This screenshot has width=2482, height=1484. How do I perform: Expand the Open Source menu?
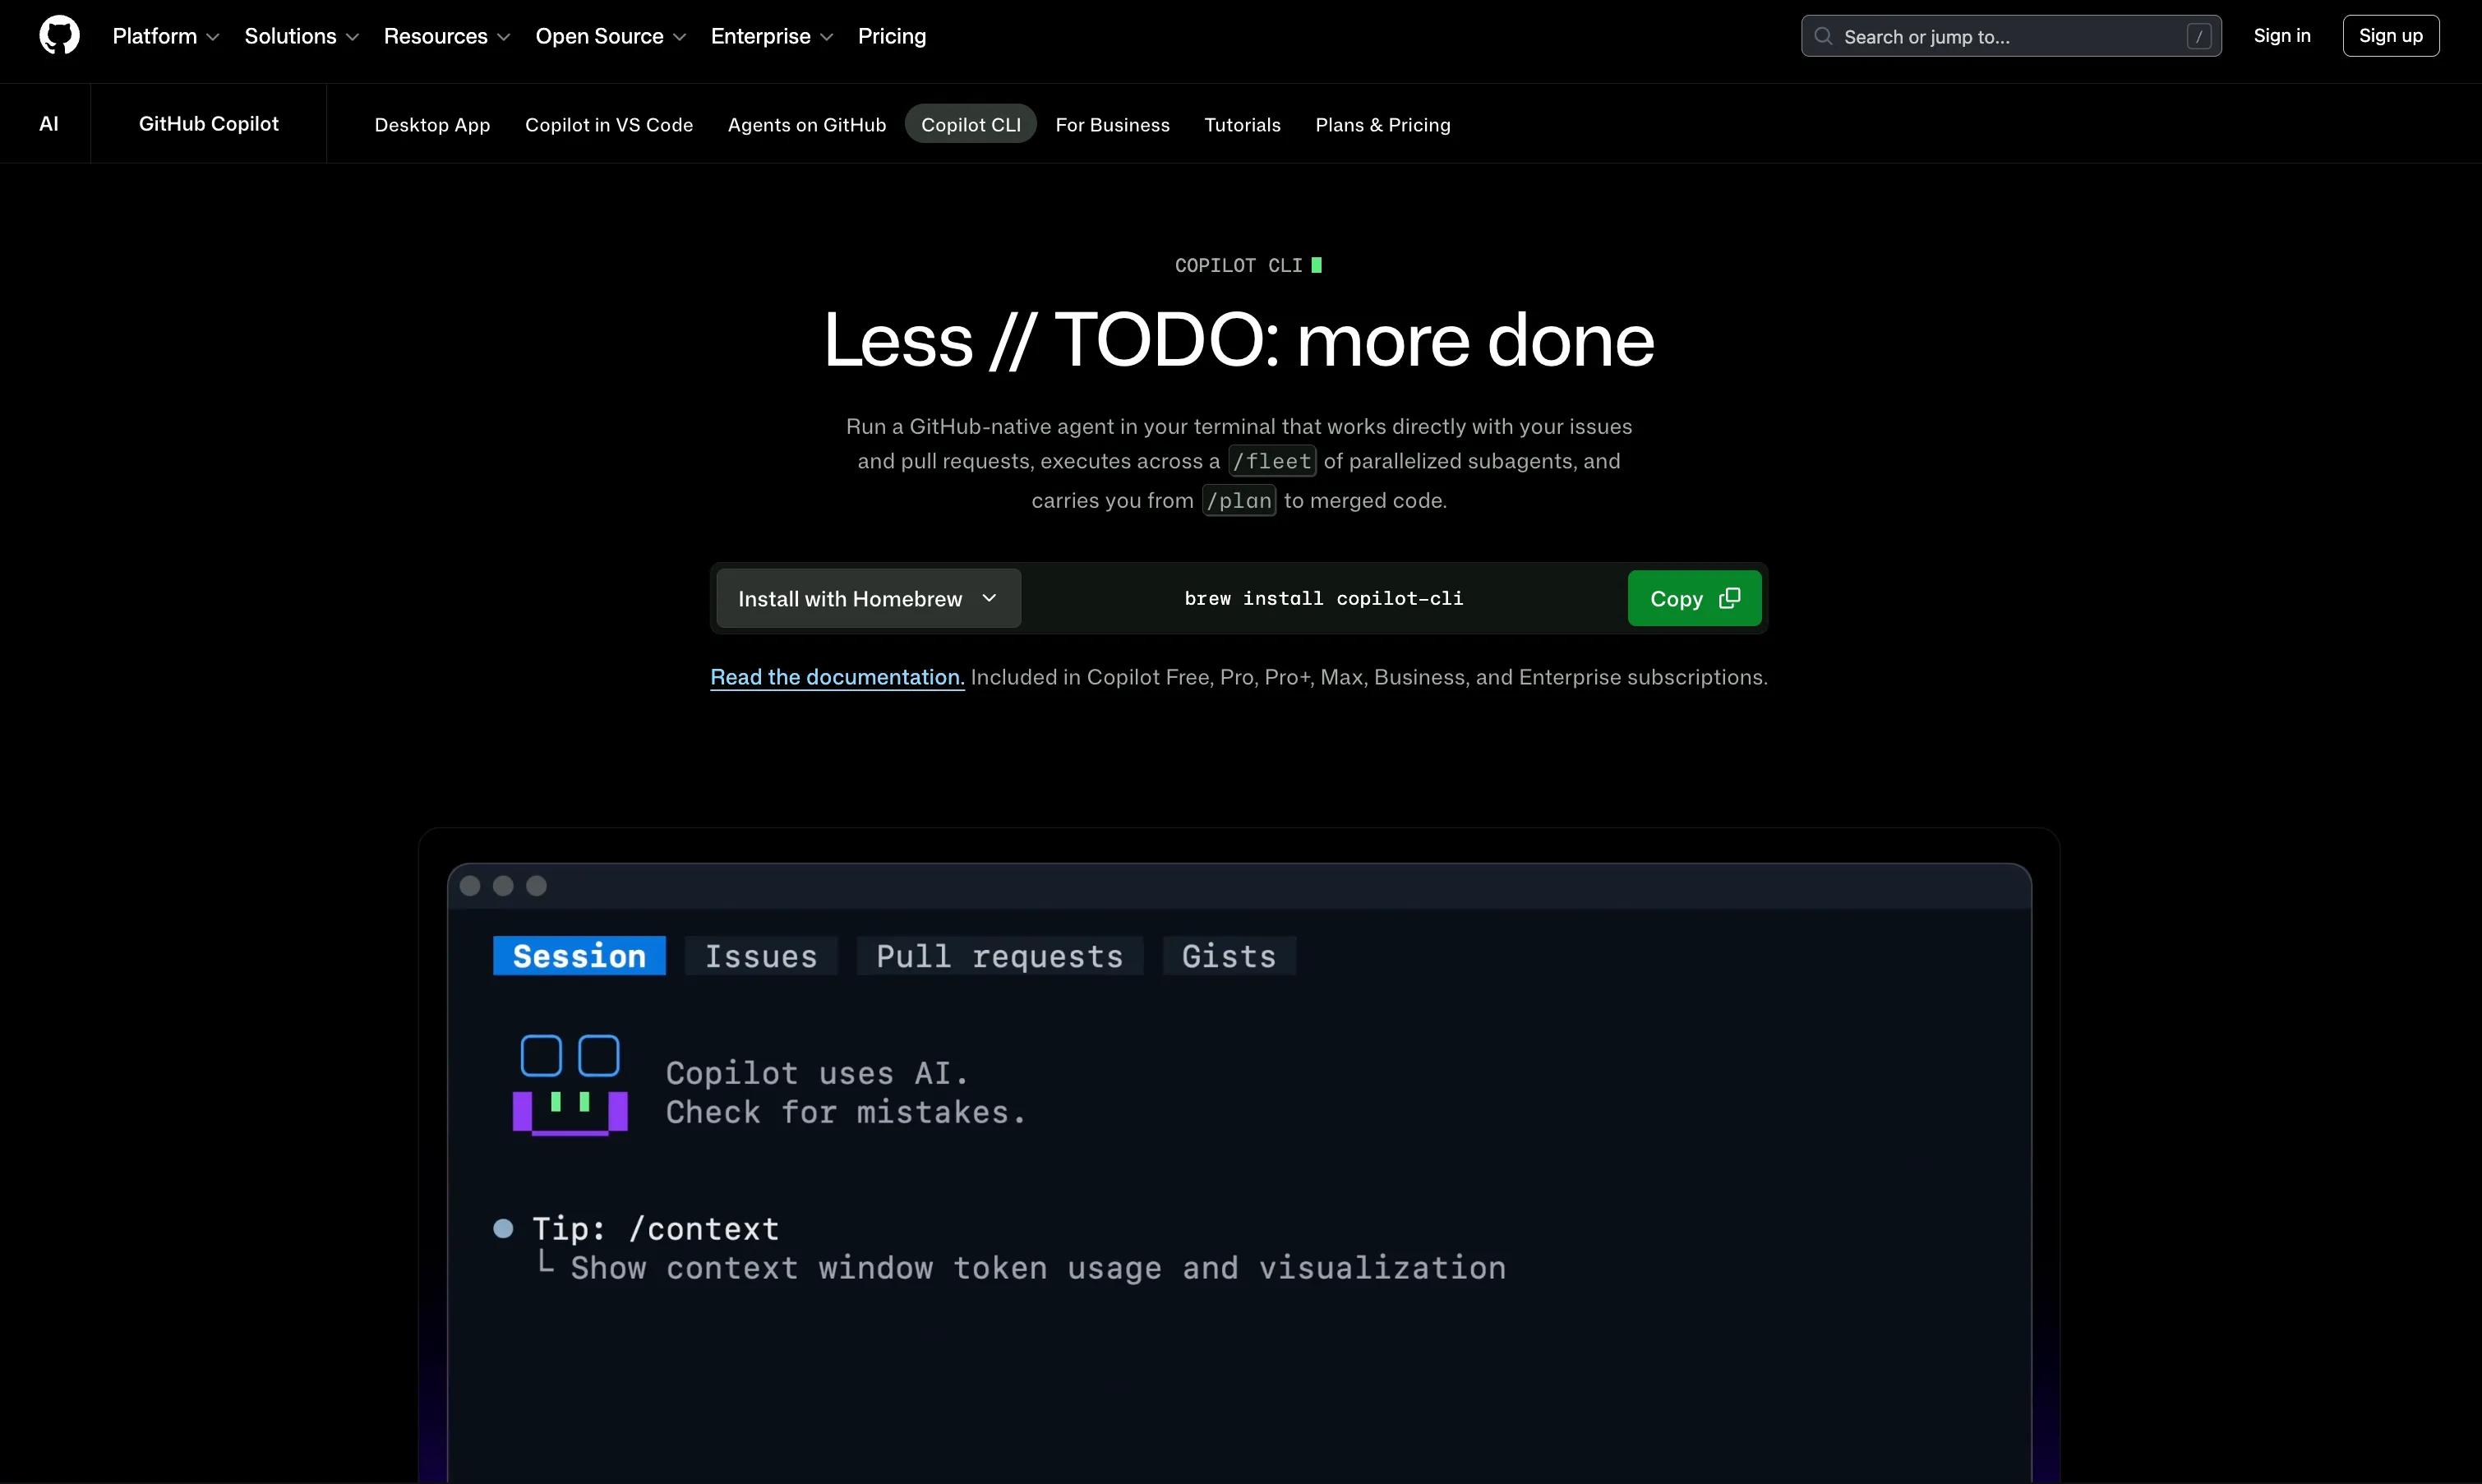point(610,36)
